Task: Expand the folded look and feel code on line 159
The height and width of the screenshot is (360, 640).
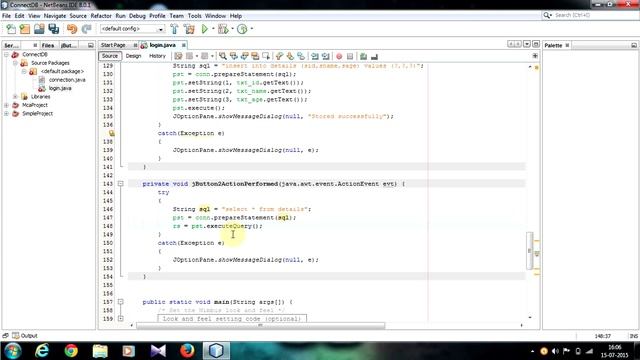Action: (x=120, y=318)
